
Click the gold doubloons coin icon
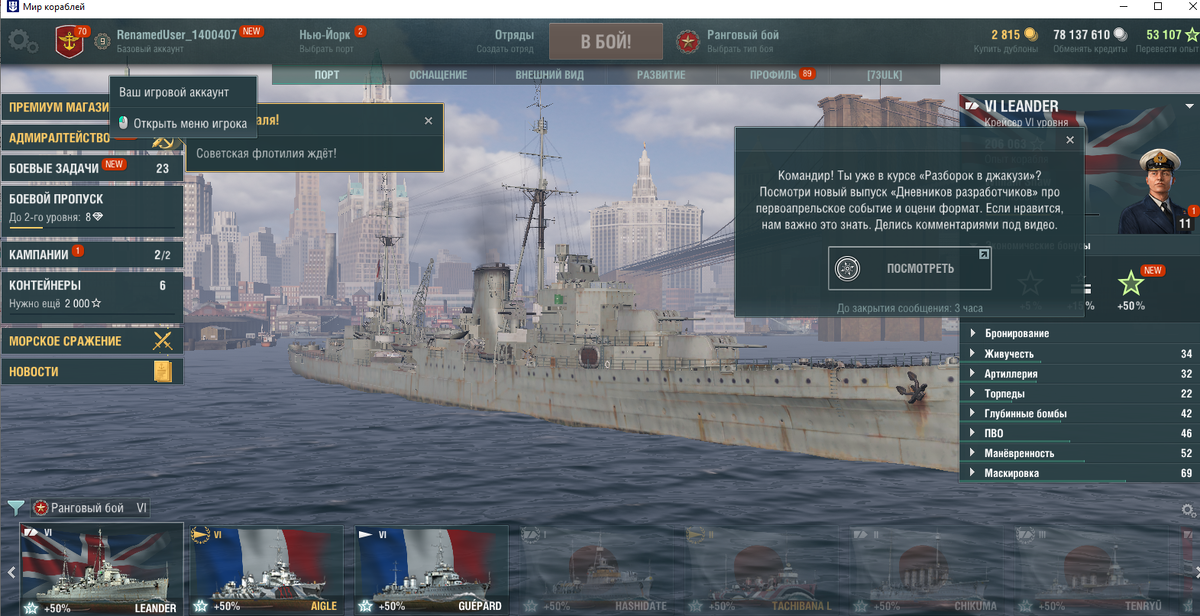(x=1031, y=35)
